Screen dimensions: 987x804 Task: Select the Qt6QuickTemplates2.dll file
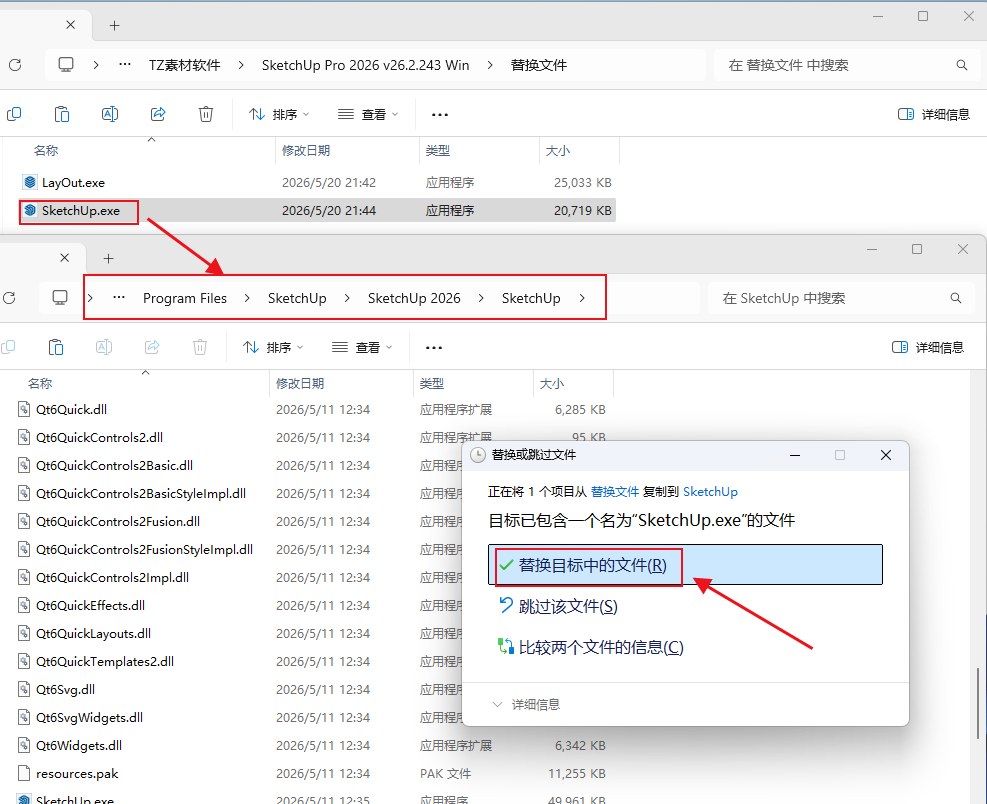tap(104, 661)
